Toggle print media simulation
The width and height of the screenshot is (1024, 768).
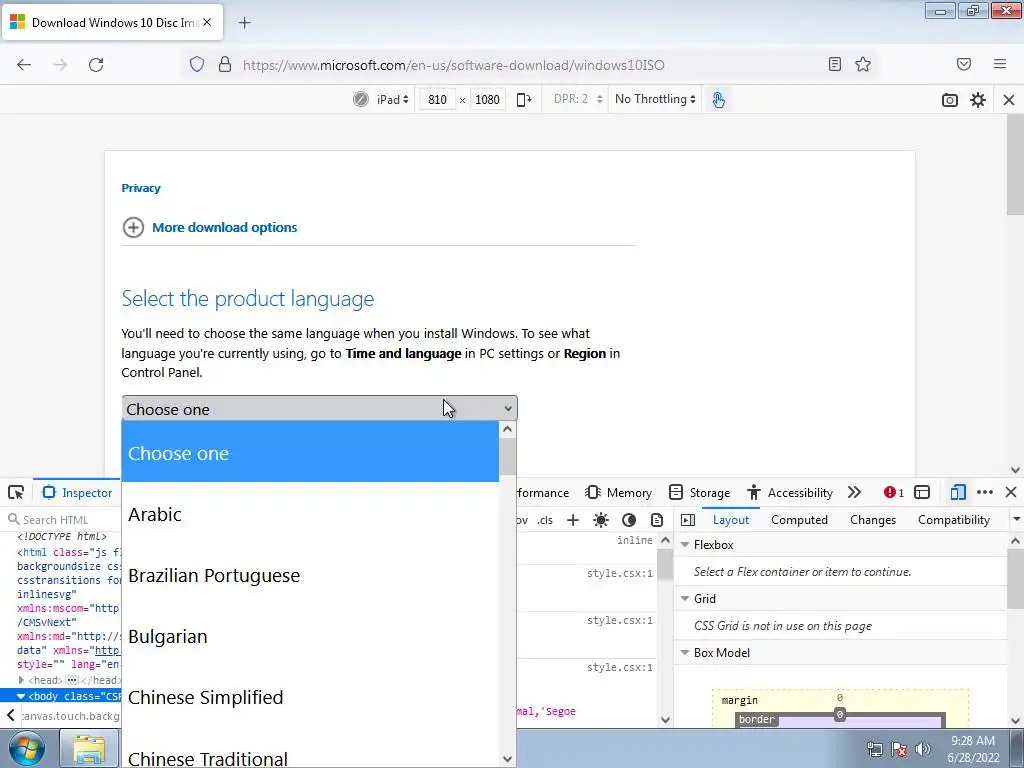[x=657, y=520]
